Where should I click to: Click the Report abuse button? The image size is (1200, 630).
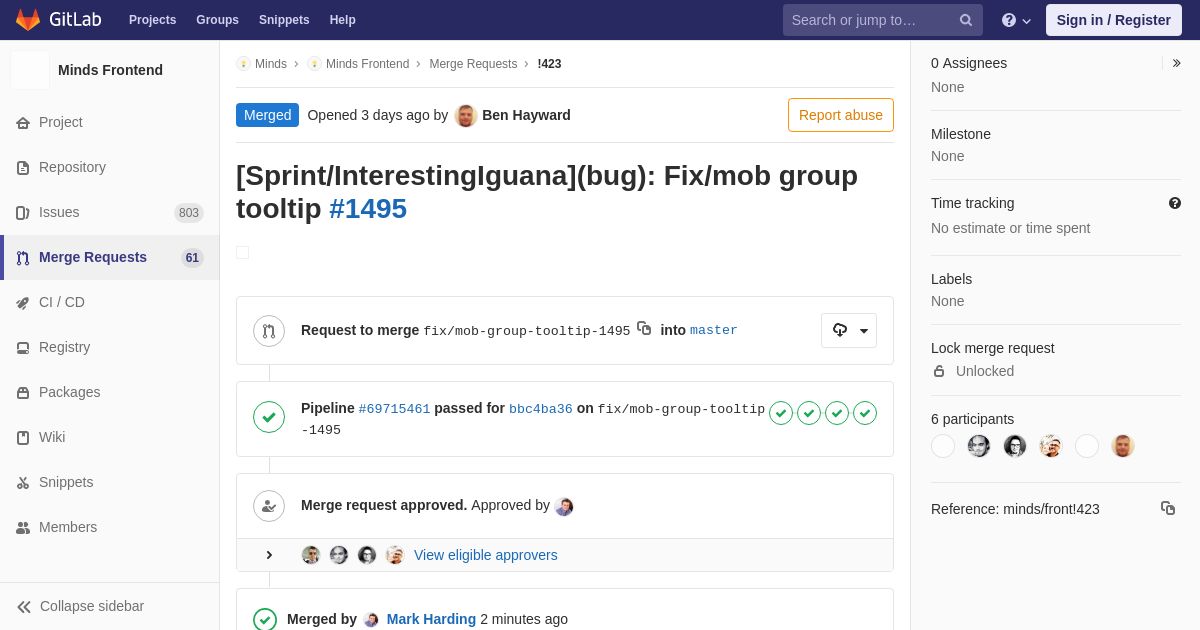pyautogui.click(x=841, y=115)
